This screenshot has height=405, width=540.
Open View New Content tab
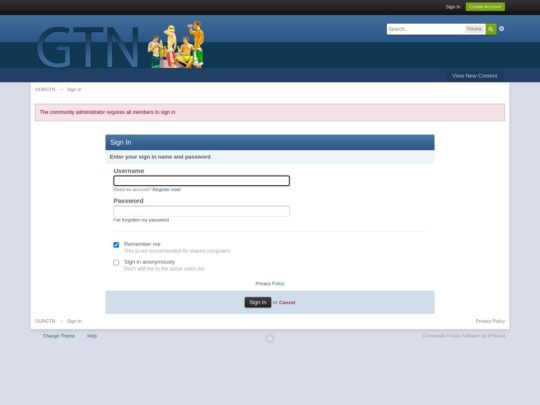click(475, 76)
